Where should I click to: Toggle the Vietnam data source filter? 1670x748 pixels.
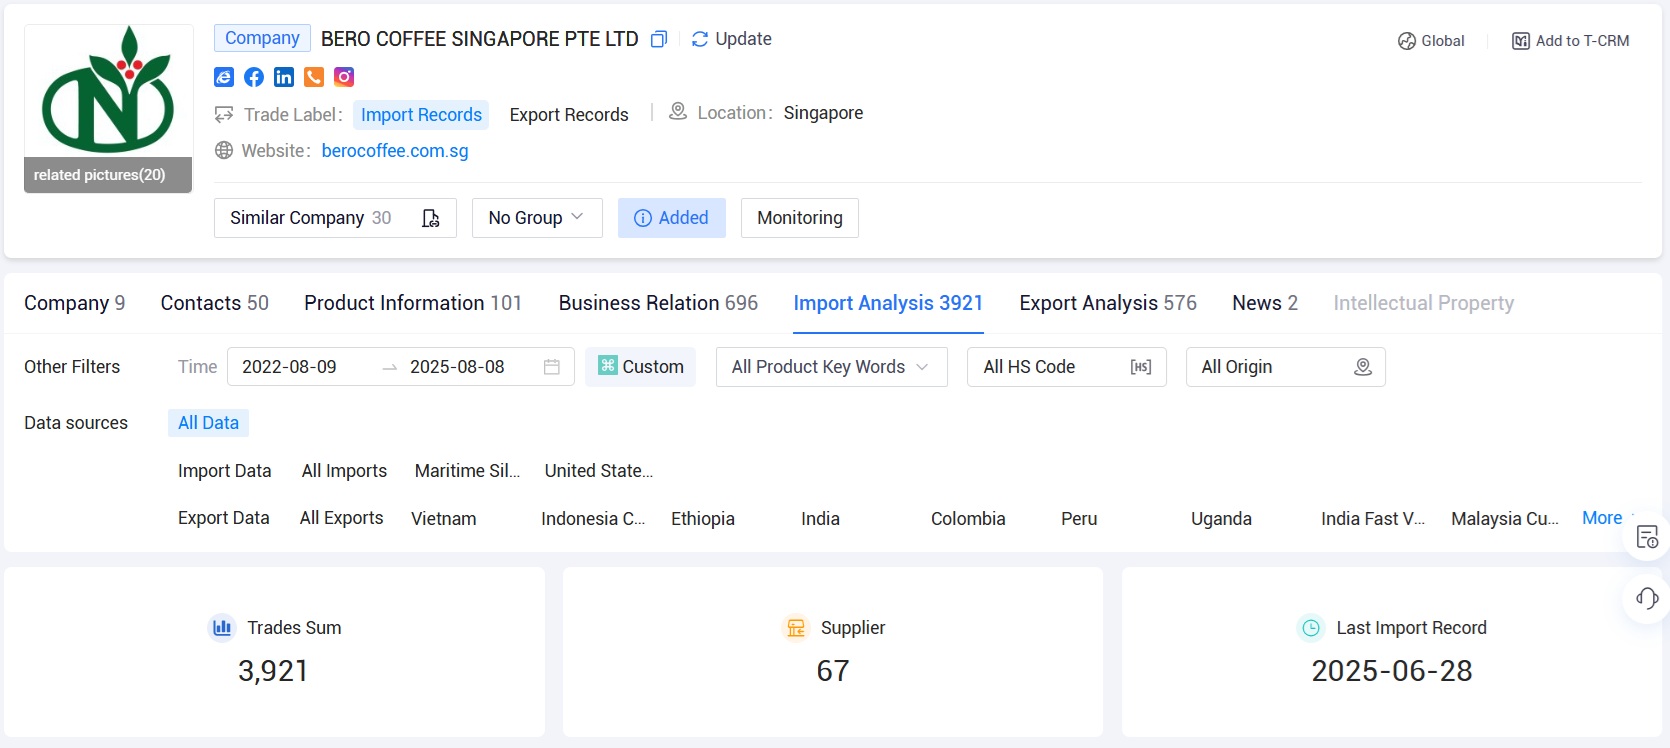point(443,519)
